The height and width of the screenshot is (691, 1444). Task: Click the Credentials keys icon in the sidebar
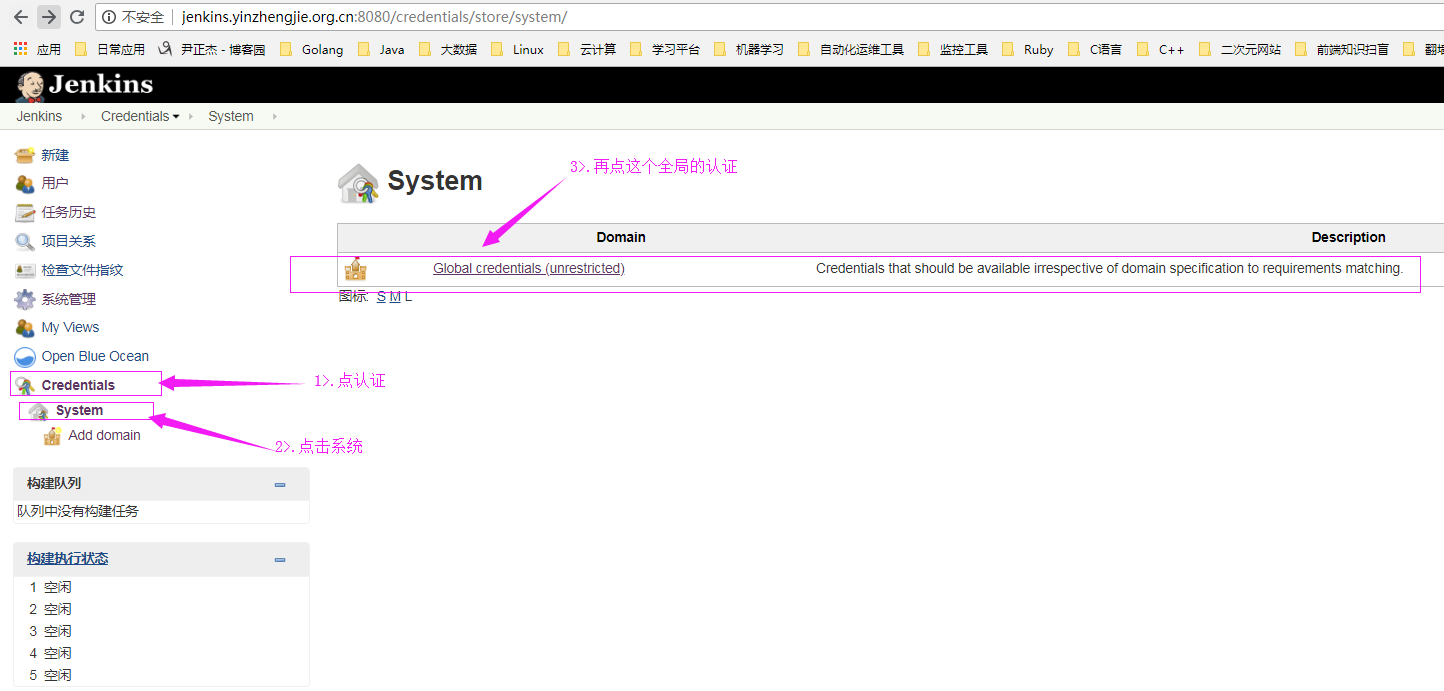pyautogui.click(x=25, y=385)
